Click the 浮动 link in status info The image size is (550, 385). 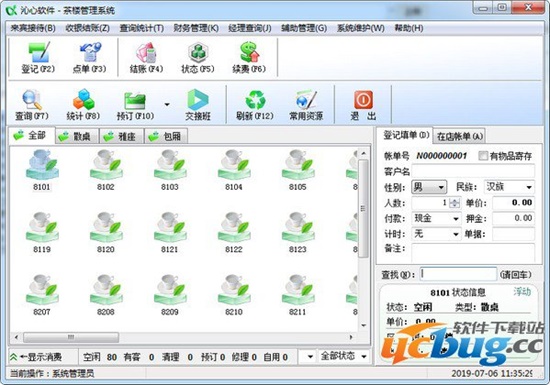(x=522, y=291)
